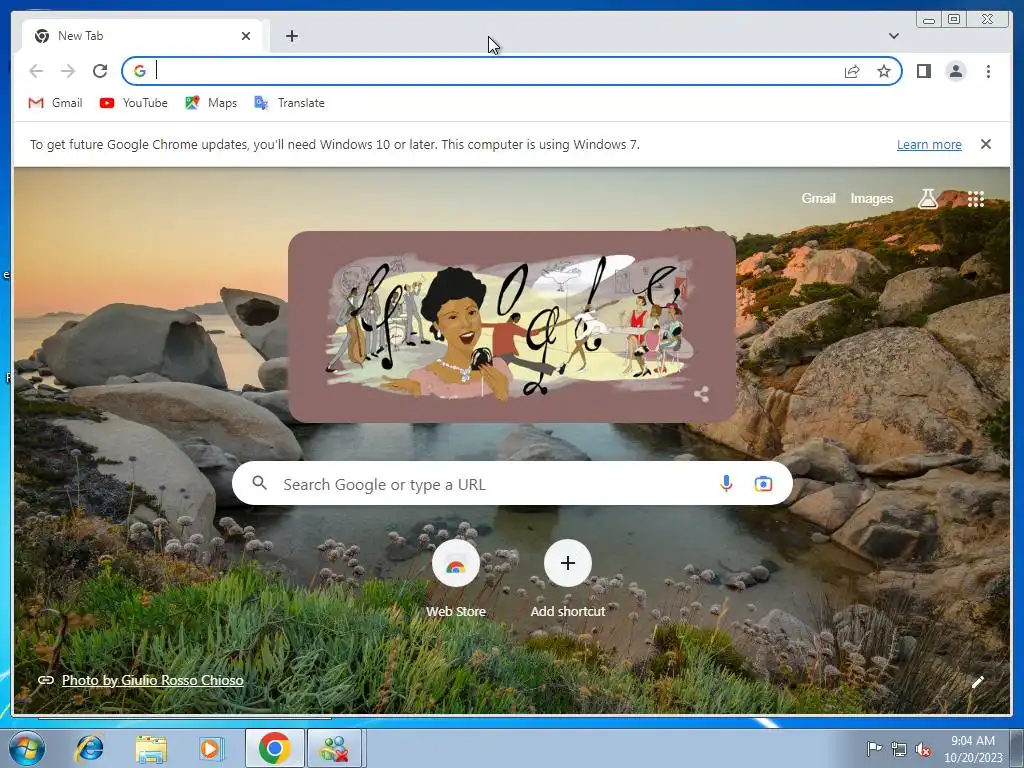Reload the current page
This screenshot has width=1024, height=768.
click(100, 71)
